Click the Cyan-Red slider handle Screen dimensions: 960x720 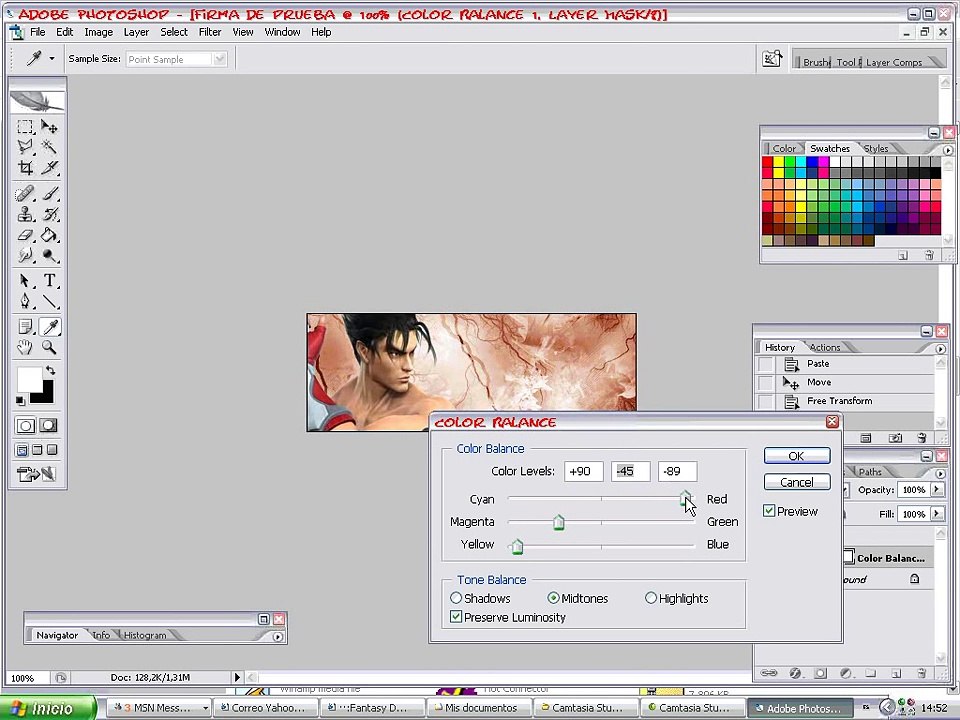click(685, 499)
